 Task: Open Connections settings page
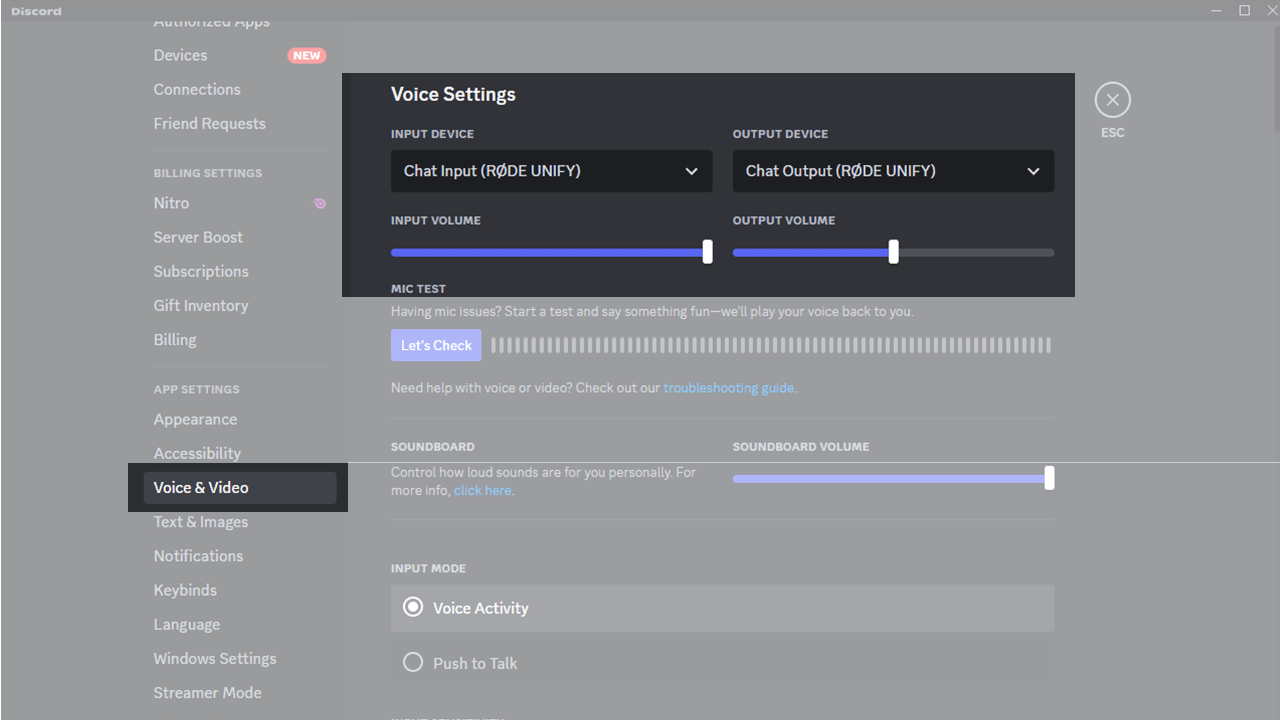tap(197, 89)
